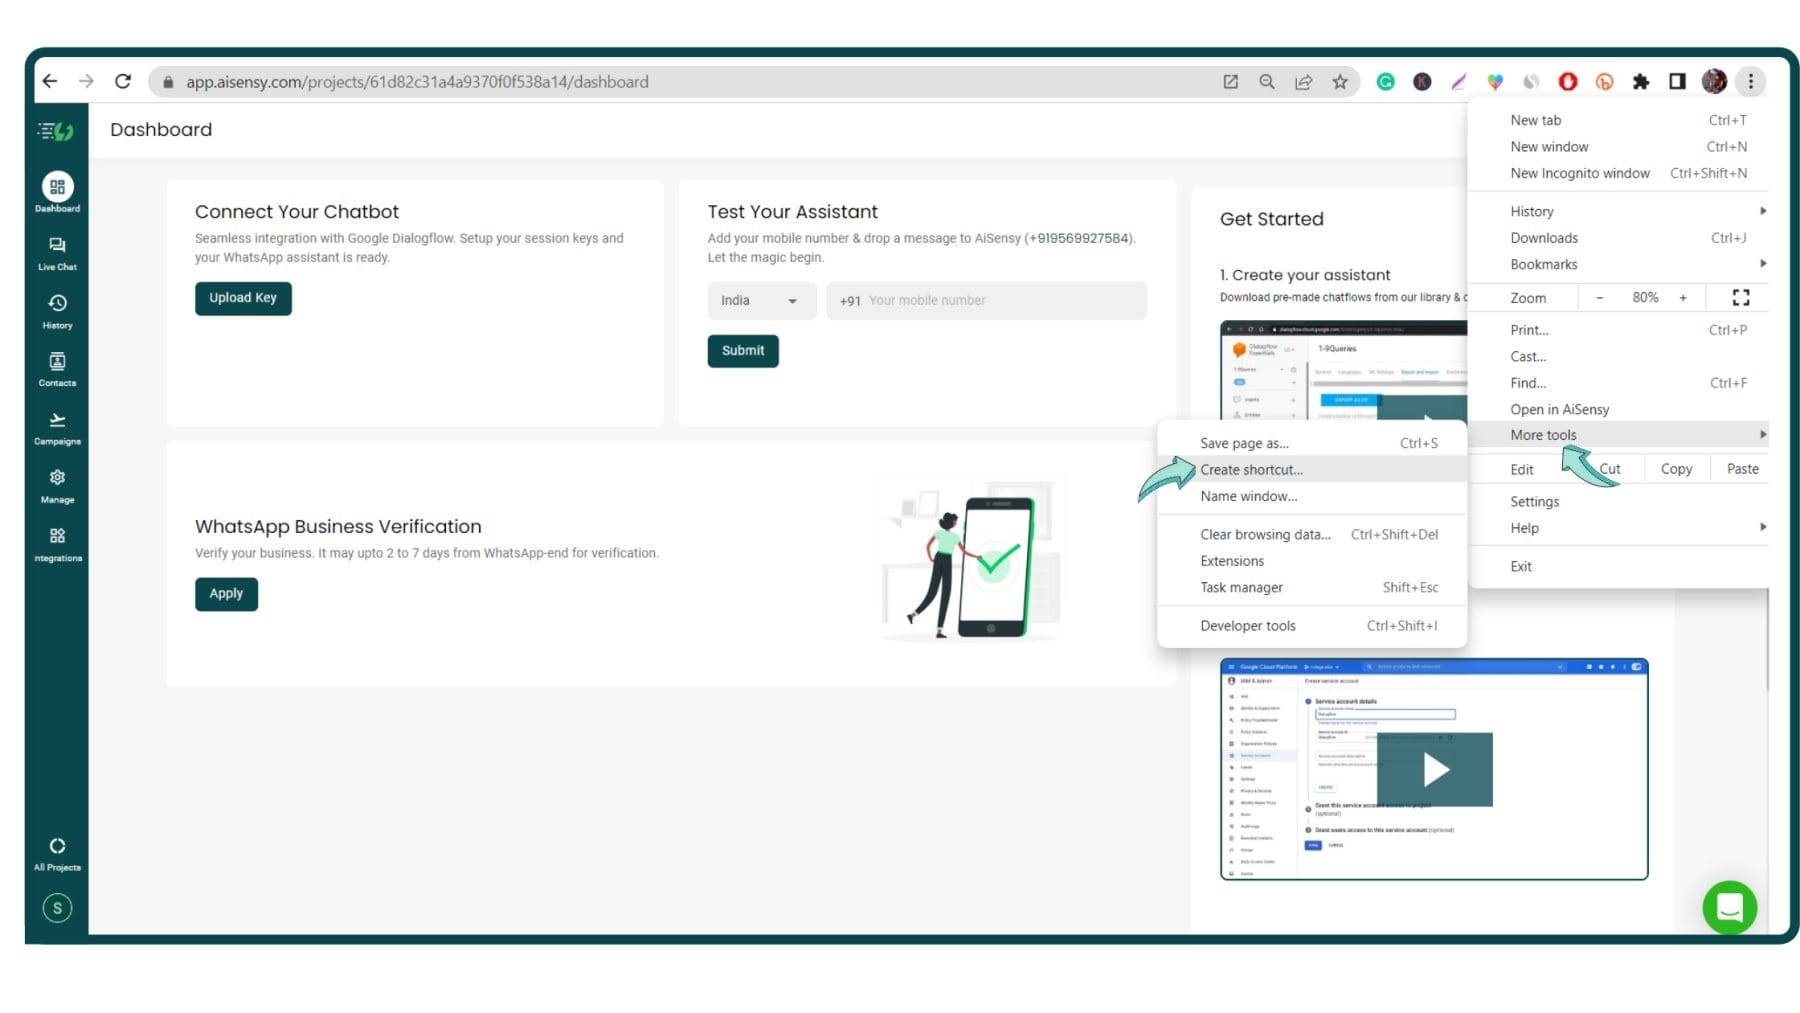
Task: Select New Incognito window menu item
Action: [1618, 173]
